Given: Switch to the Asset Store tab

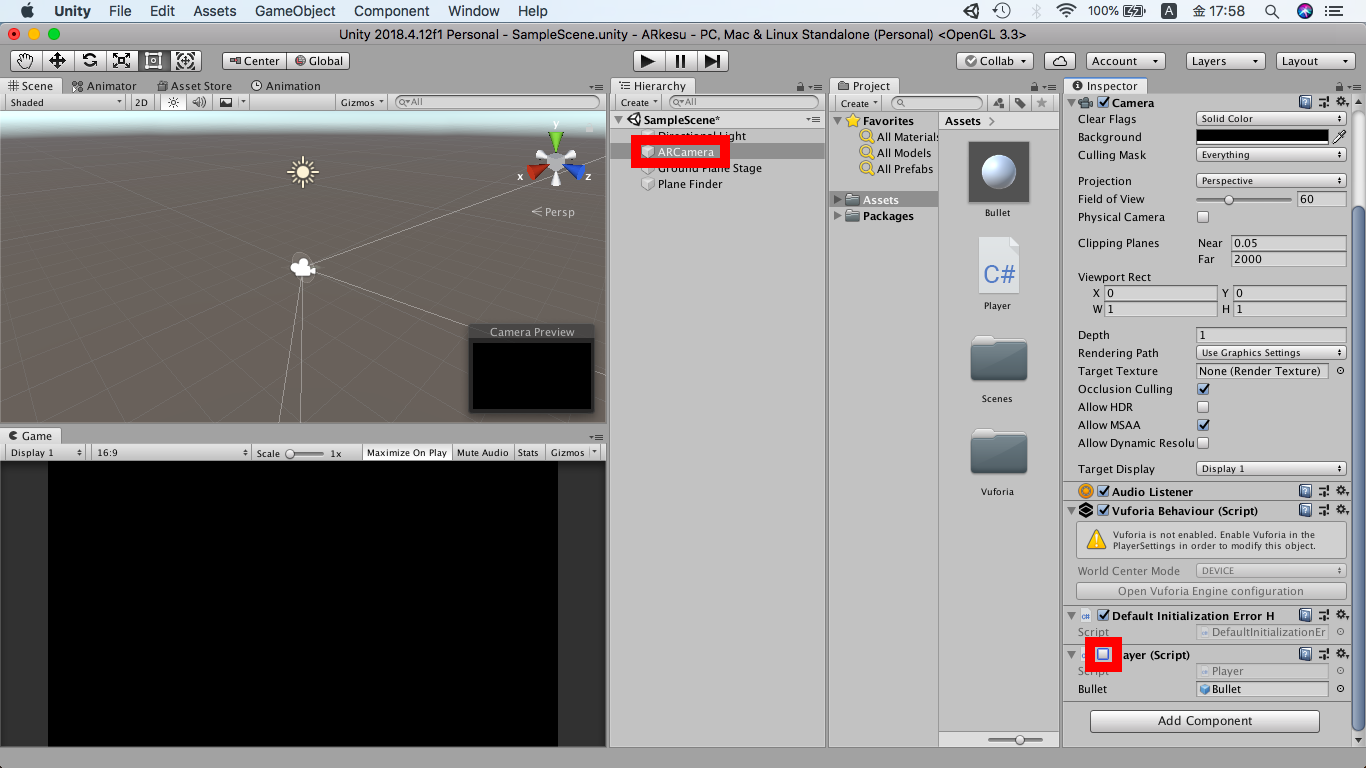Looking at the screenshot, I should [194, 86].
